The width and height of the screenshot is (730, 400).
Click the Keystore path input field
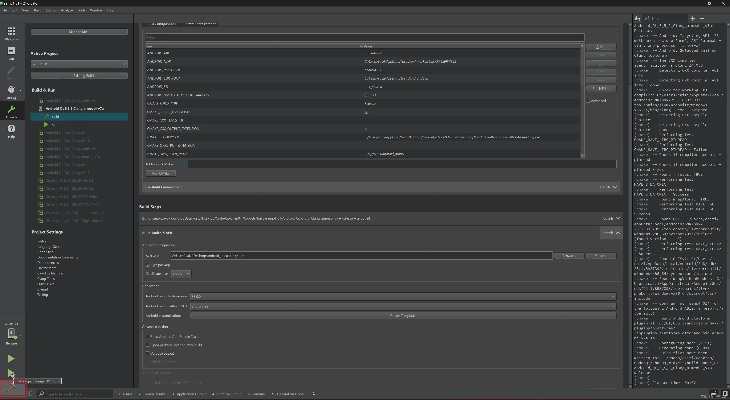click(x=360, y=256)
